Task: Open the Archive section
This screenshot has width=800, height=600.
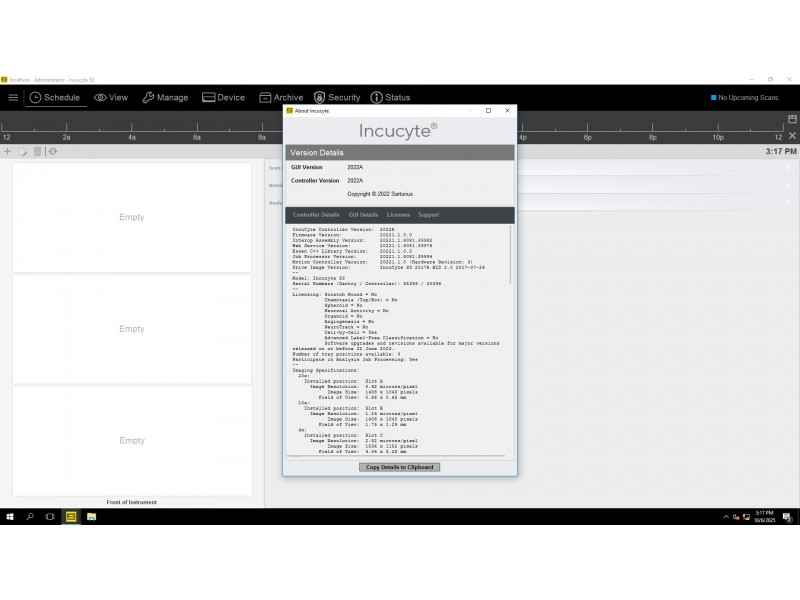Action: (281, 97)
